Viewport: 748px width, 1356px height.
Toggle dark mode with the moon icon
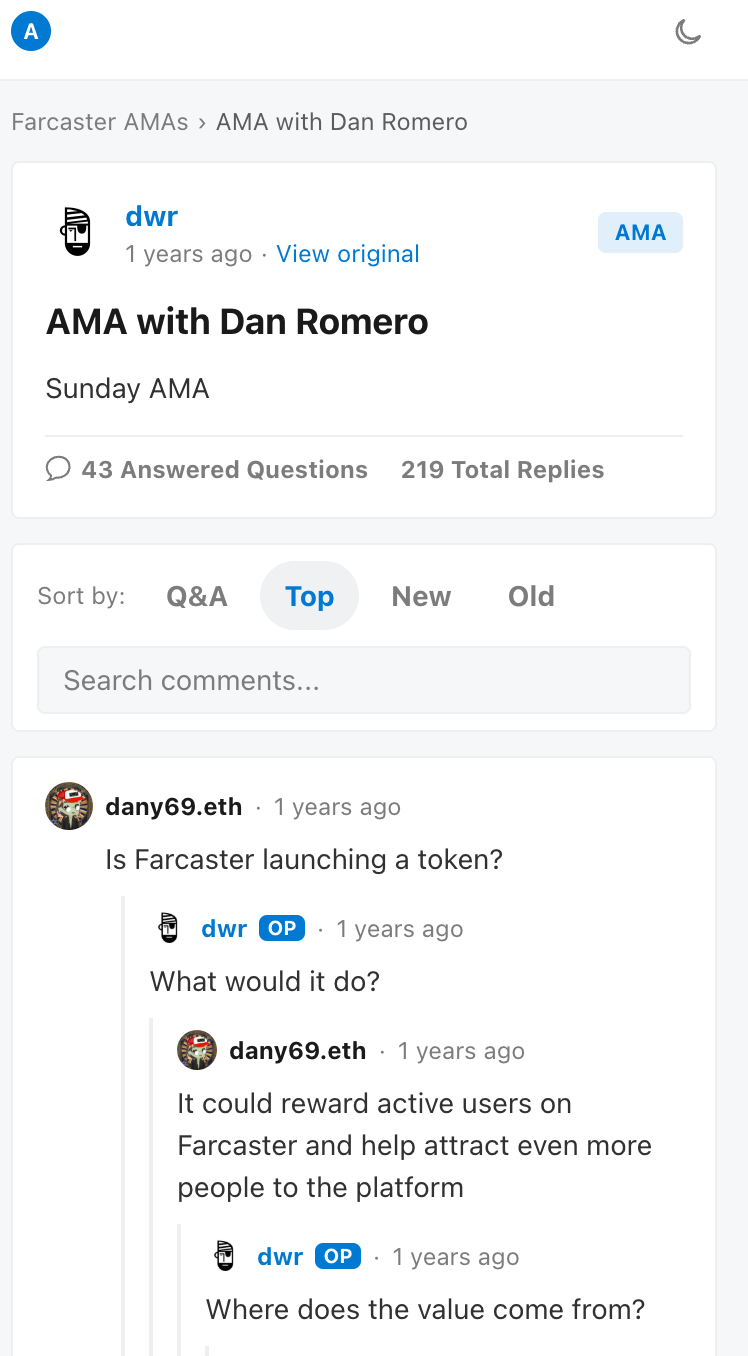tap(688, 32)
